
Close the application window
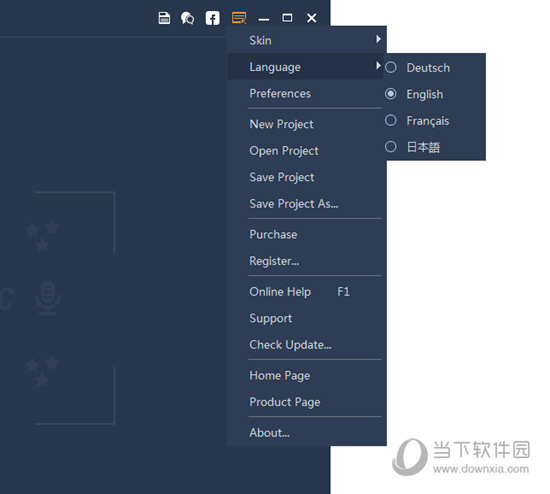coord(311,18)
